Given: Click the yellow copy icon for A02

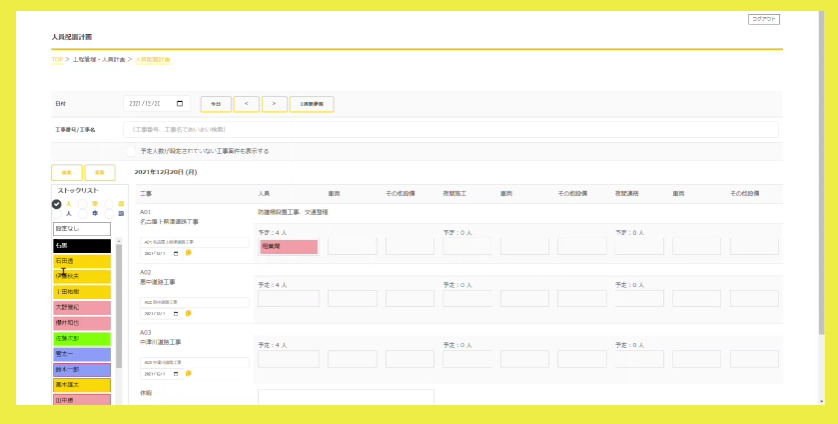Looking at the screenshot, I should click(188, 313).
